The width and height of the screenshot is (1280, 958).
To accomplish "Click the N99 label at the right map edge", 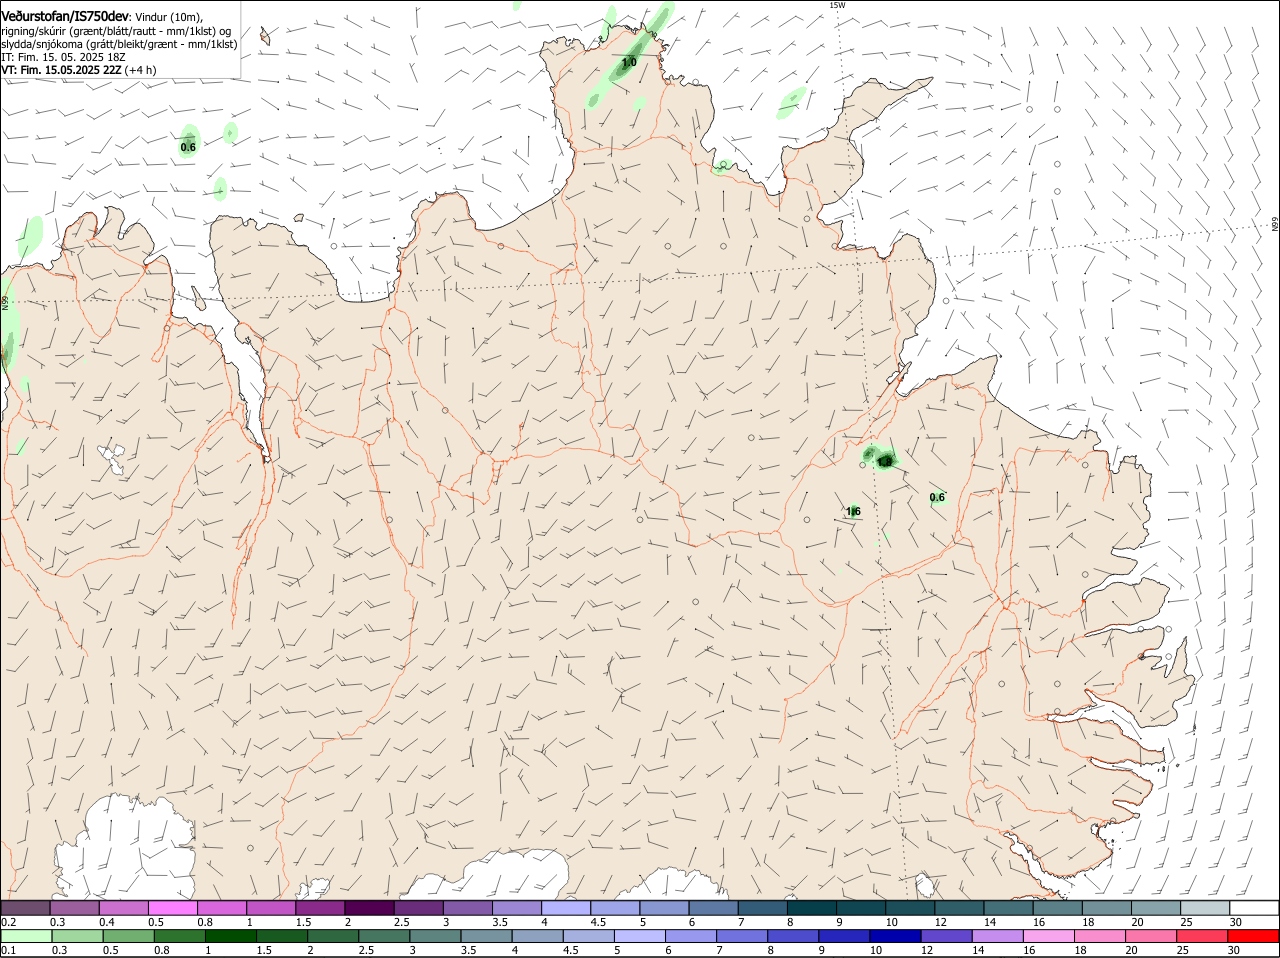I will pyautogui.click(x=1275, y=224).
